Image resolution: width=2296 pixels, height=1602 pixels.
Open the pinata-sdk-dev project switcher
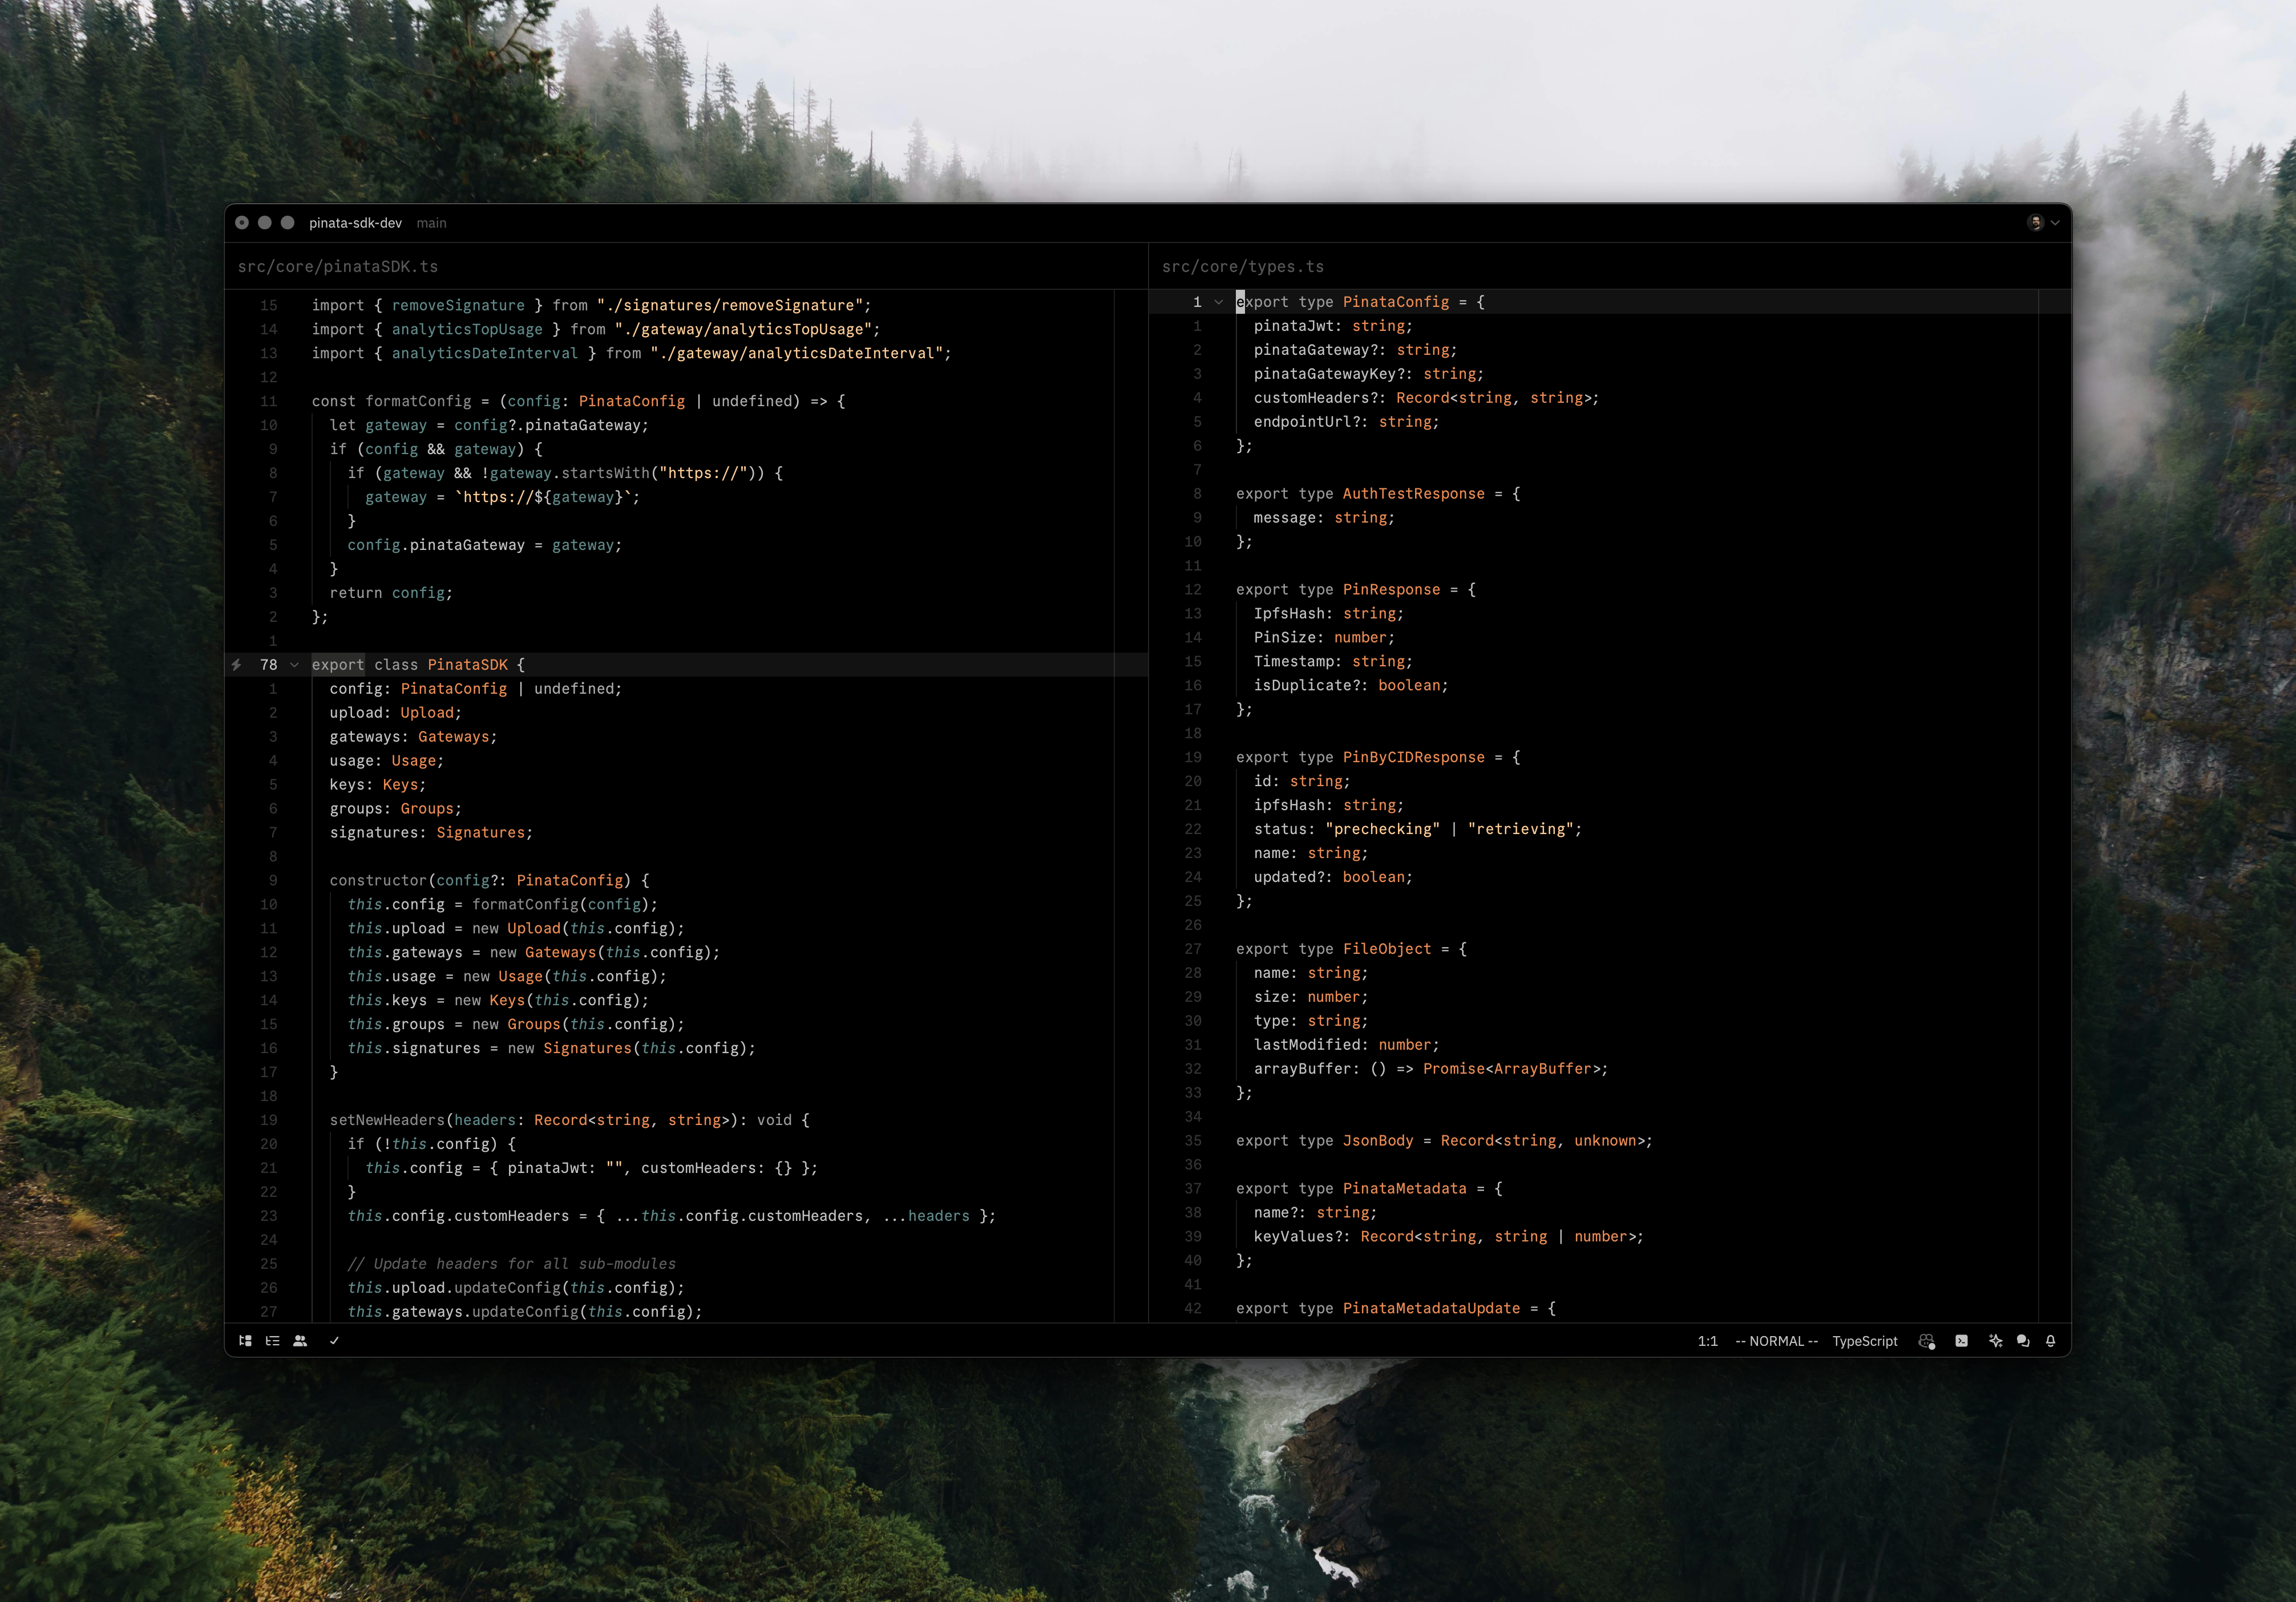355,223
